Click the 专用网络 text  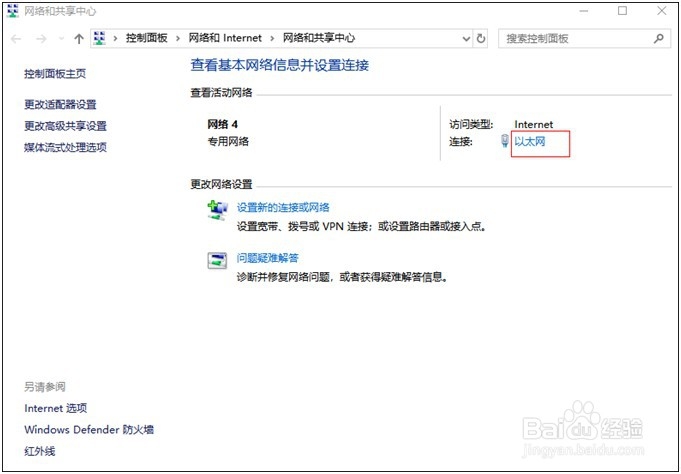[228, 141]
